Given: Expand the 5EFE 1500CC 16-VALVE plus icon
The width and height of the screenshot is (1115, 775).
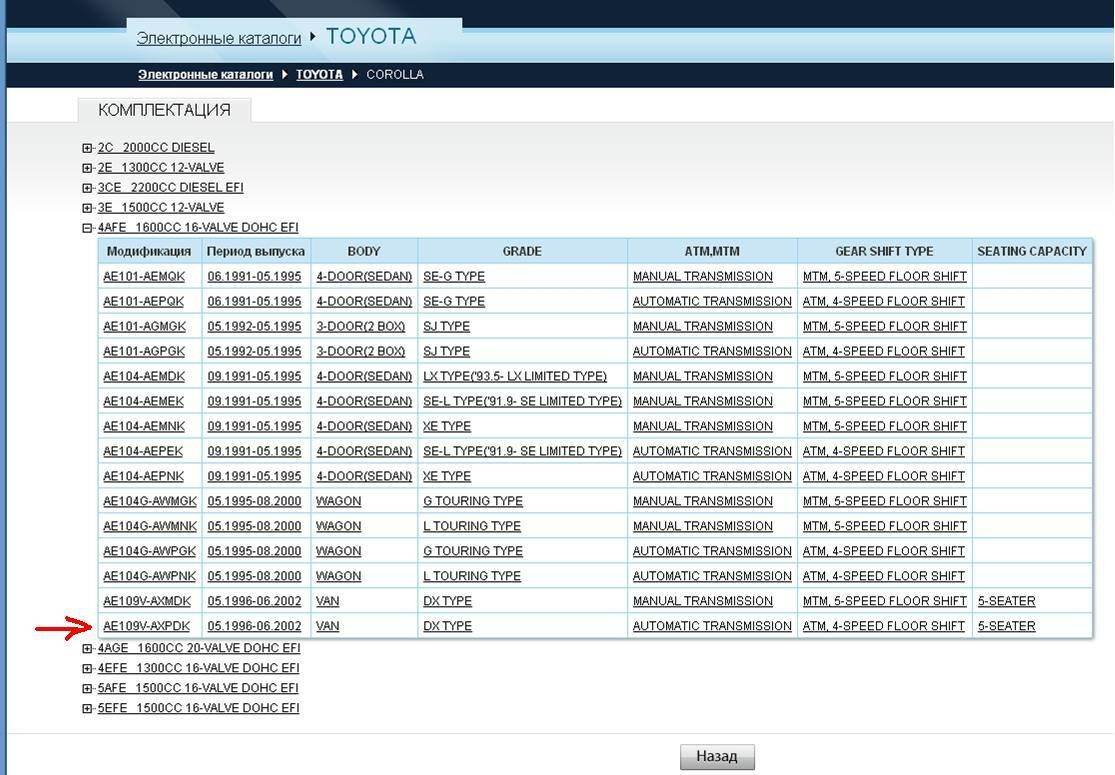Looking at the screenshot, I should 88,708.
